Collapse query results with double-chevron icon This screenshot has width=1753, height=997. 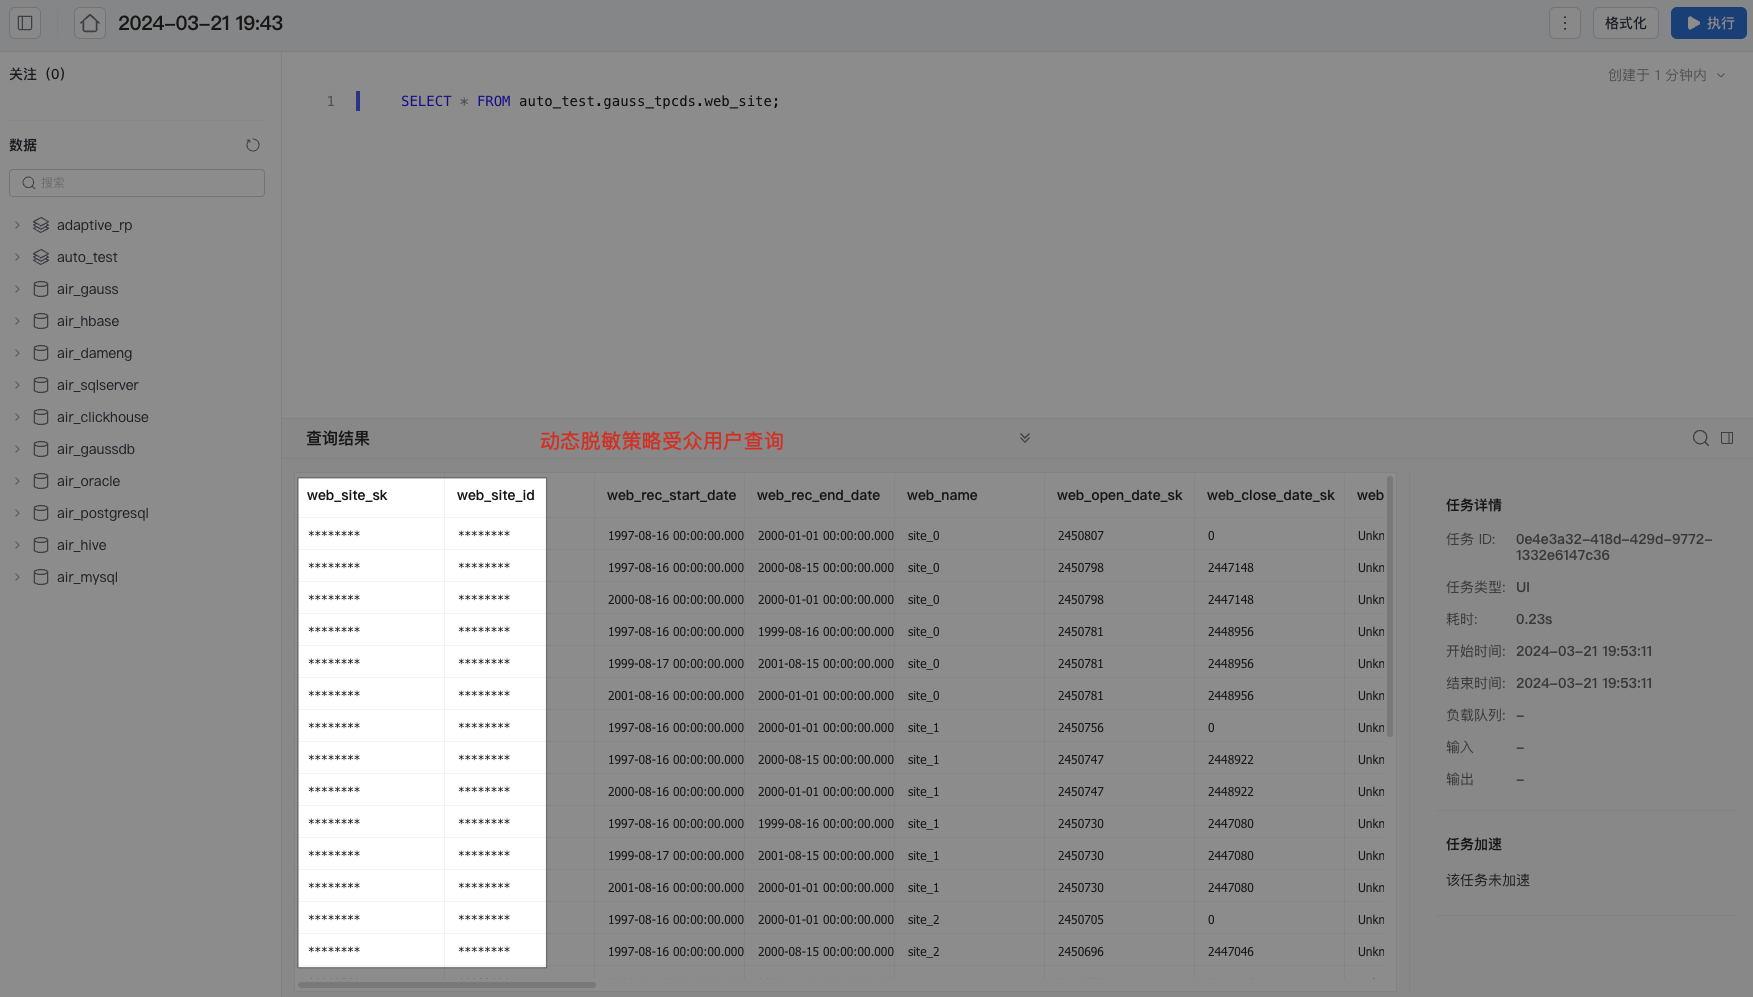coord(1025,438)
